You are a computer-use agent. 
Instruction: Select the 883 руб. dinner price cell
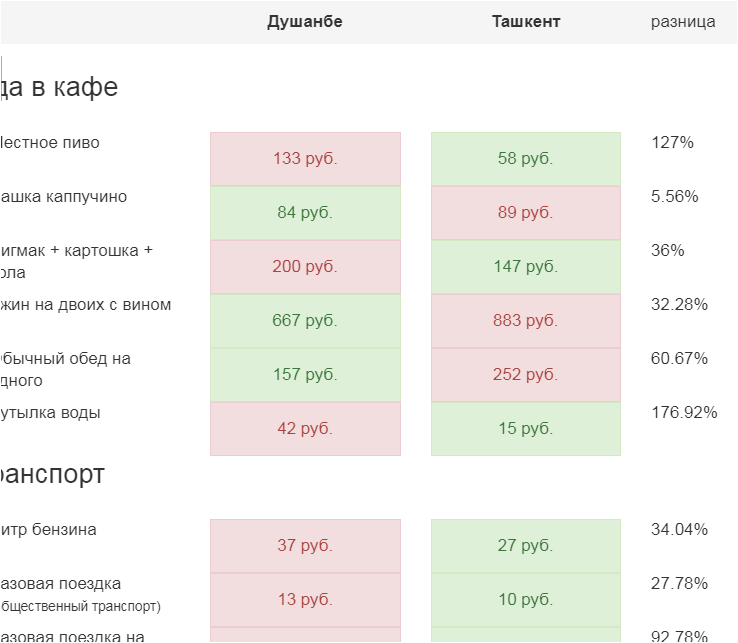pyautogui.click(x=526, y=321)
